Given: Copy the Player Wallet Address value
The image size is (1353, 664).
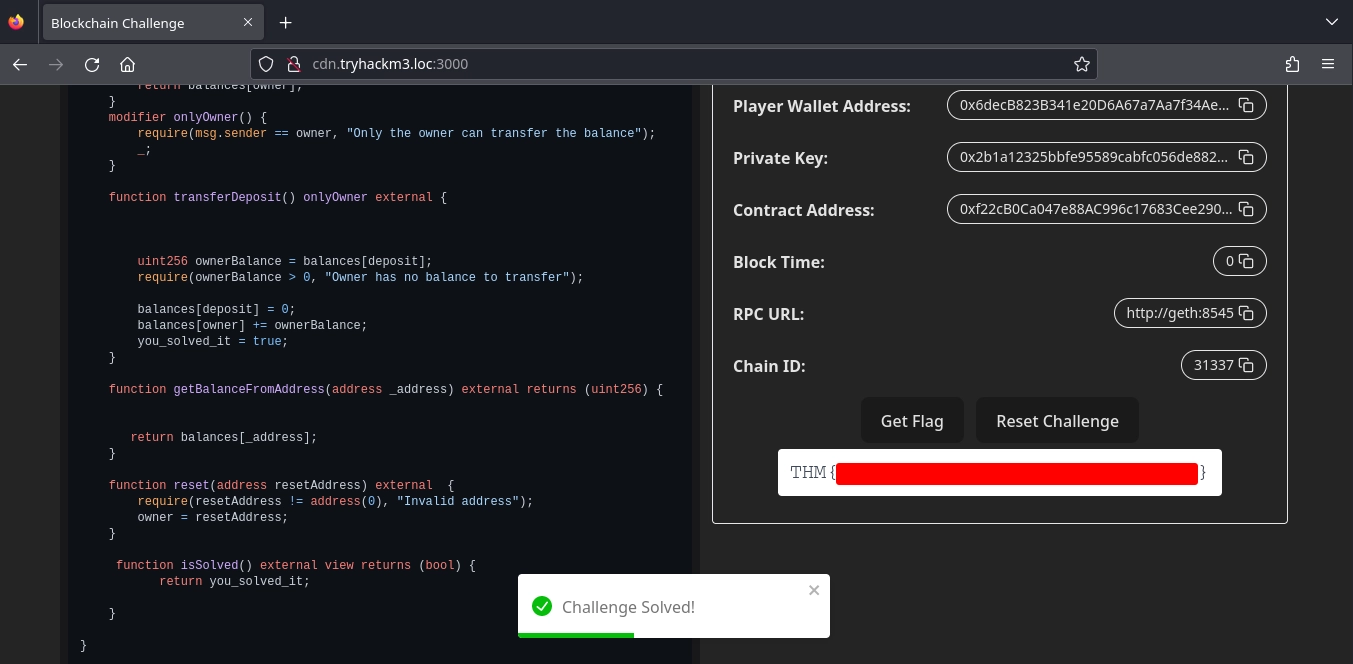Looking at the screenshot, I should coord(1246,105).
